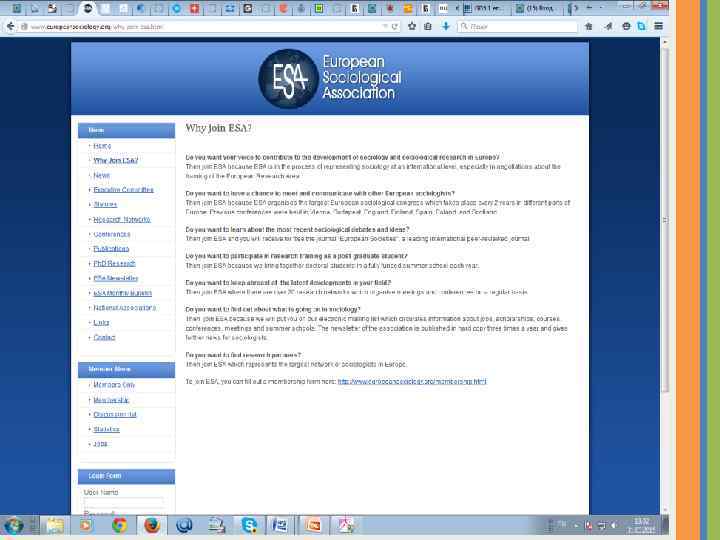Switch to the tab with the green square icon
The image size is (720, 540).
tap(319, 8)
